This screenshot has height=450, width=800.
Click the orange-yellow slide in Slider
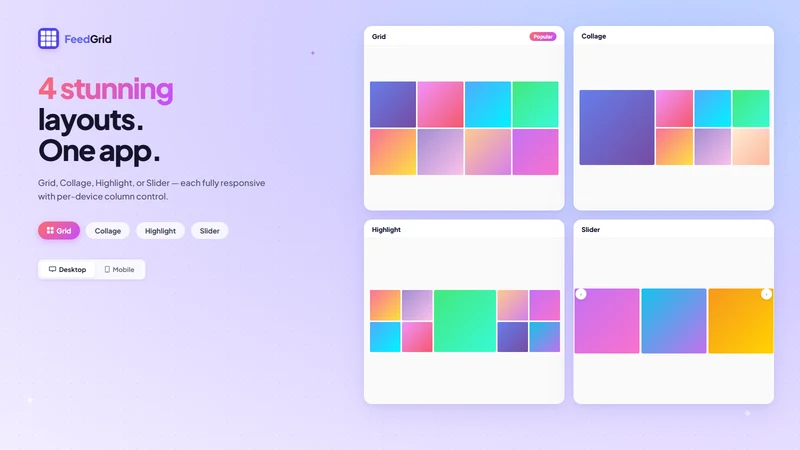tap(741, 321)
